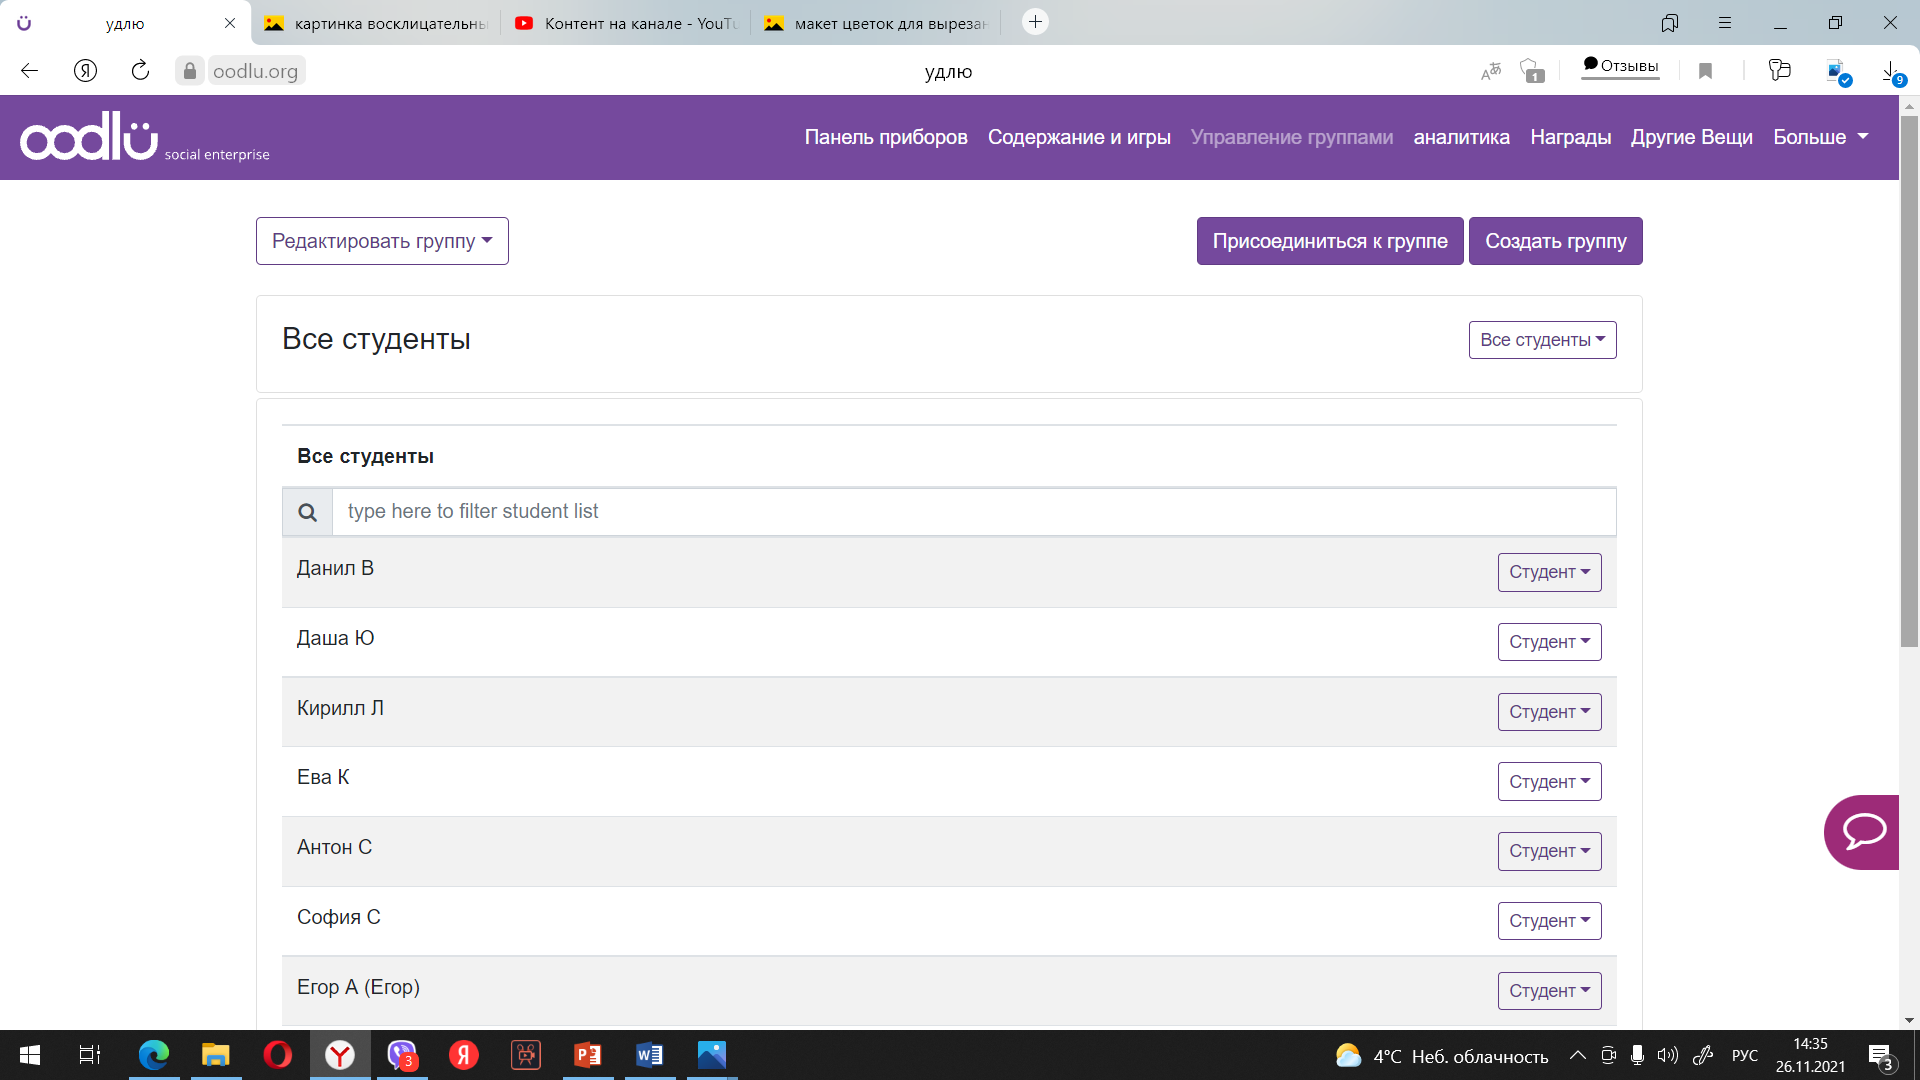Click the page translate icon

tap(1491, 71)
